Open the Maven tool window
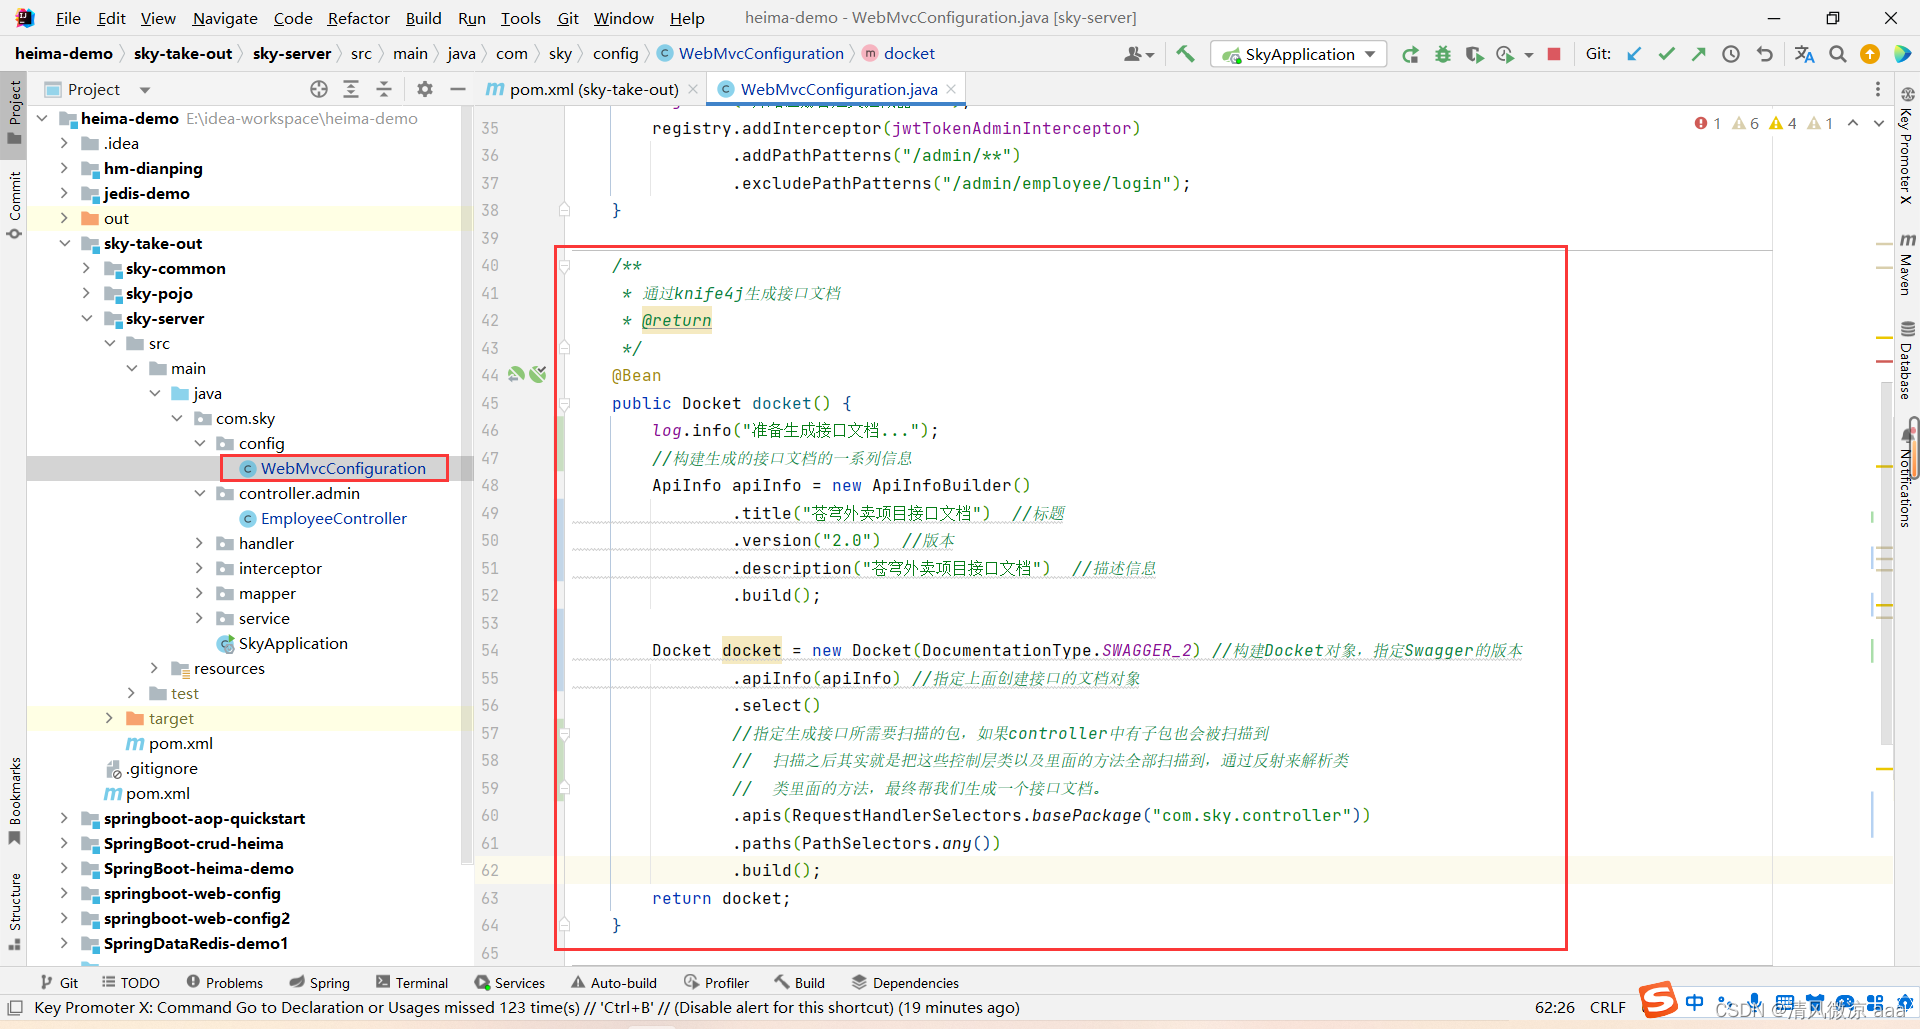The width and height of the screenshot is (1920, 1029). pos(1907,265)
